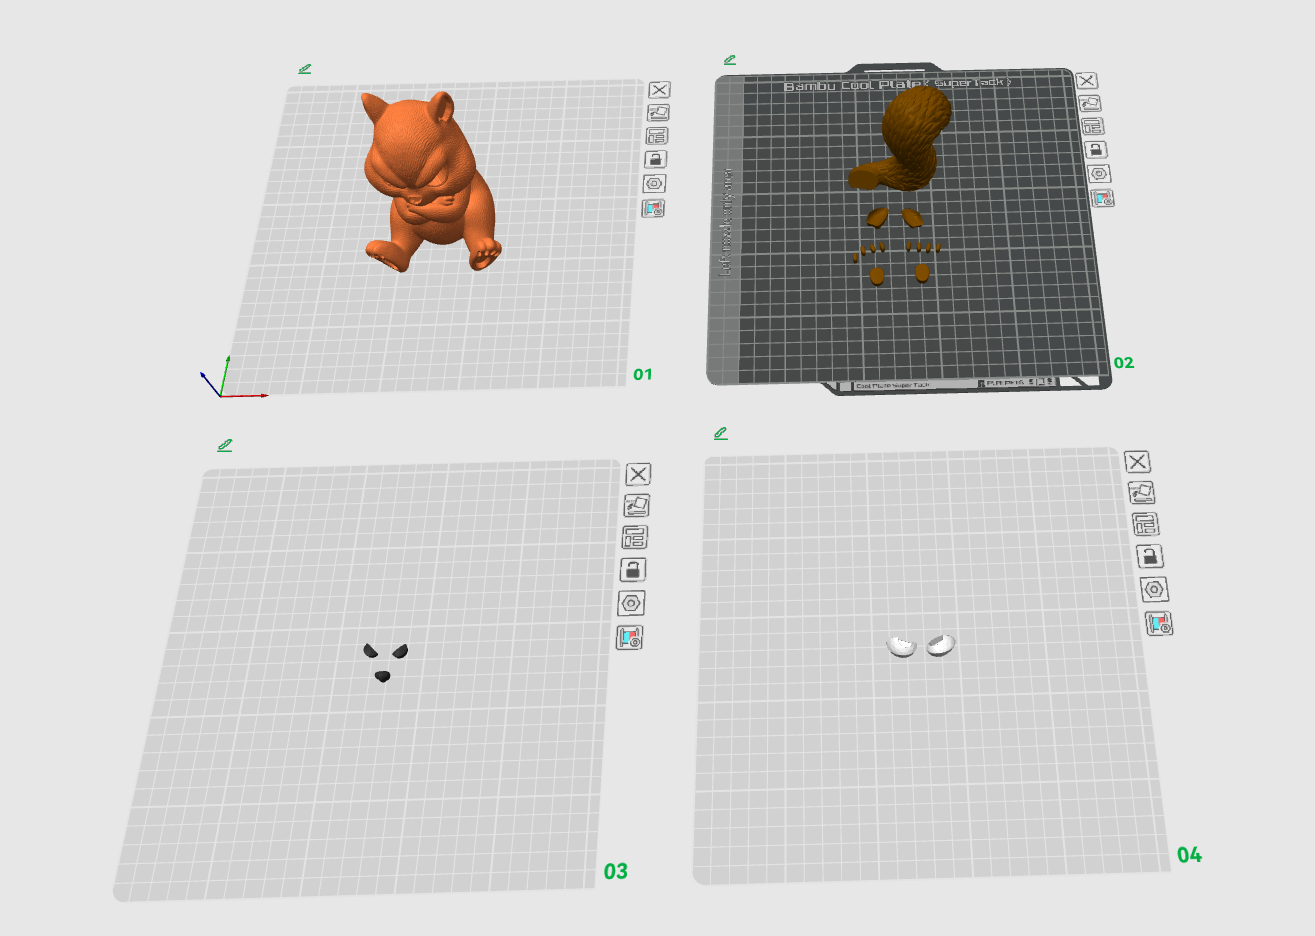Open plate 01 settings hexagon icon
This screenshot has width=1315, height=936.
[x=654, y=184]
